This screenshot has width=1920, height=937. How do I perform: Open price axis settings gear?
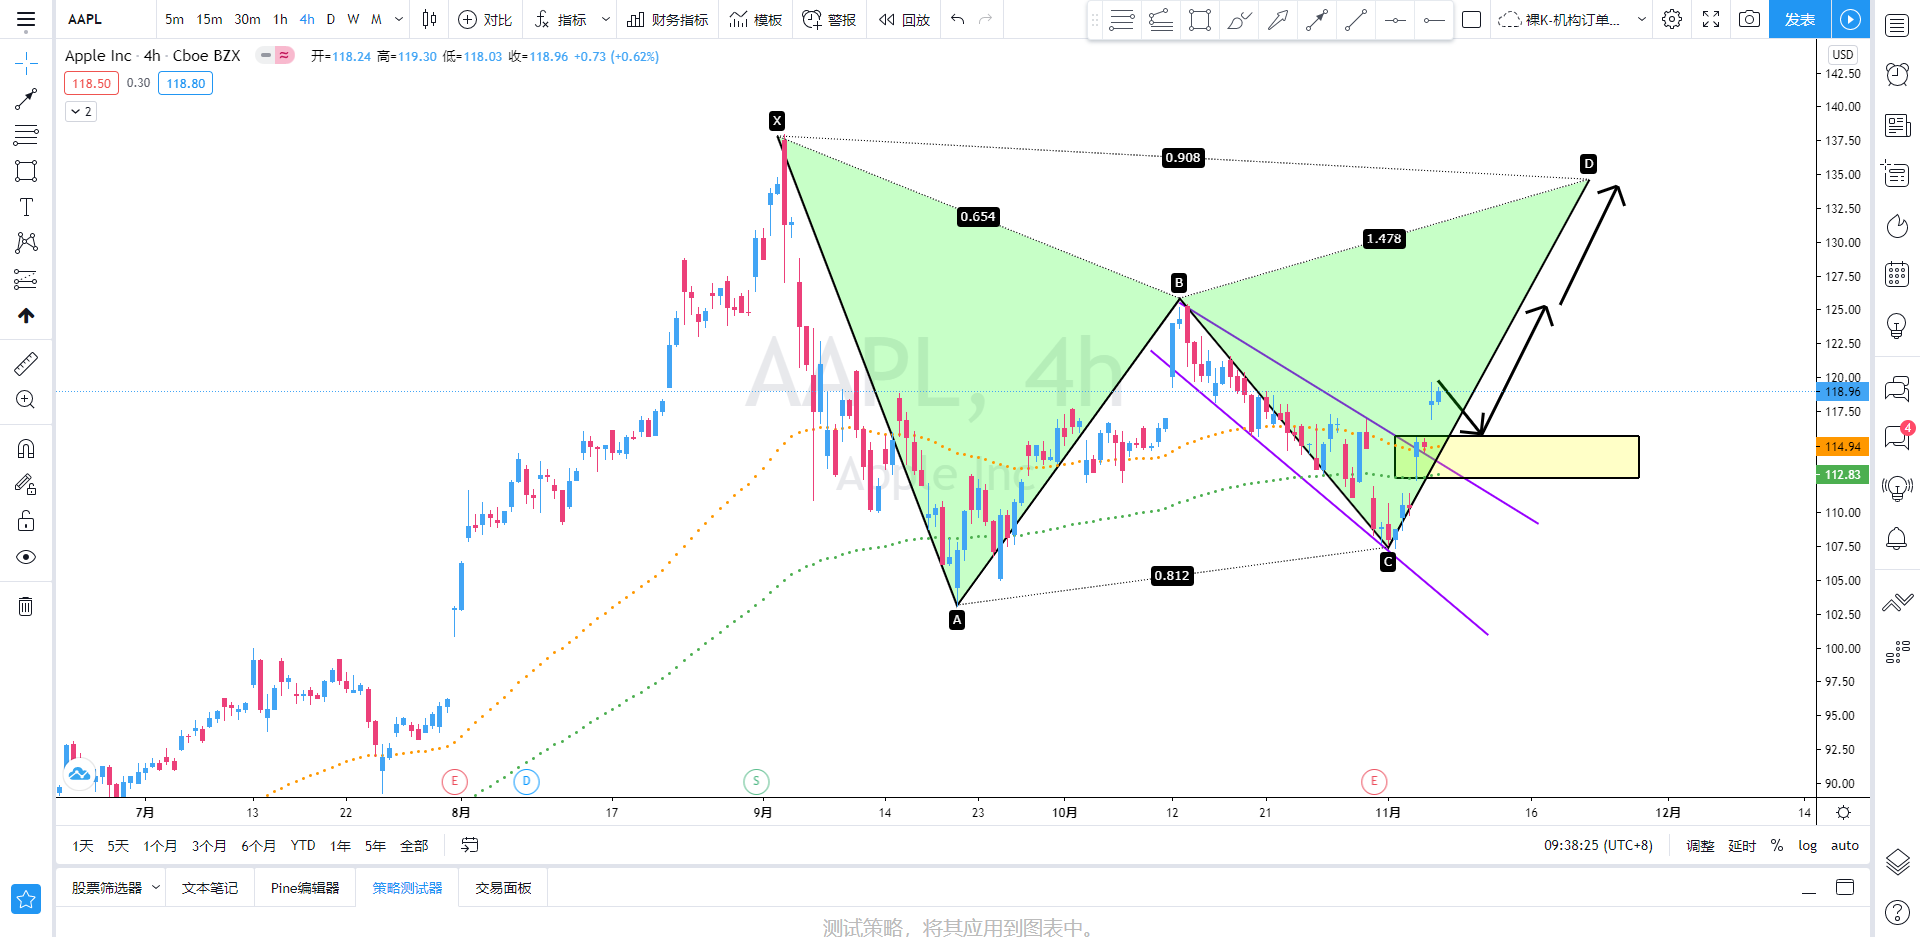pos(1843,812)
